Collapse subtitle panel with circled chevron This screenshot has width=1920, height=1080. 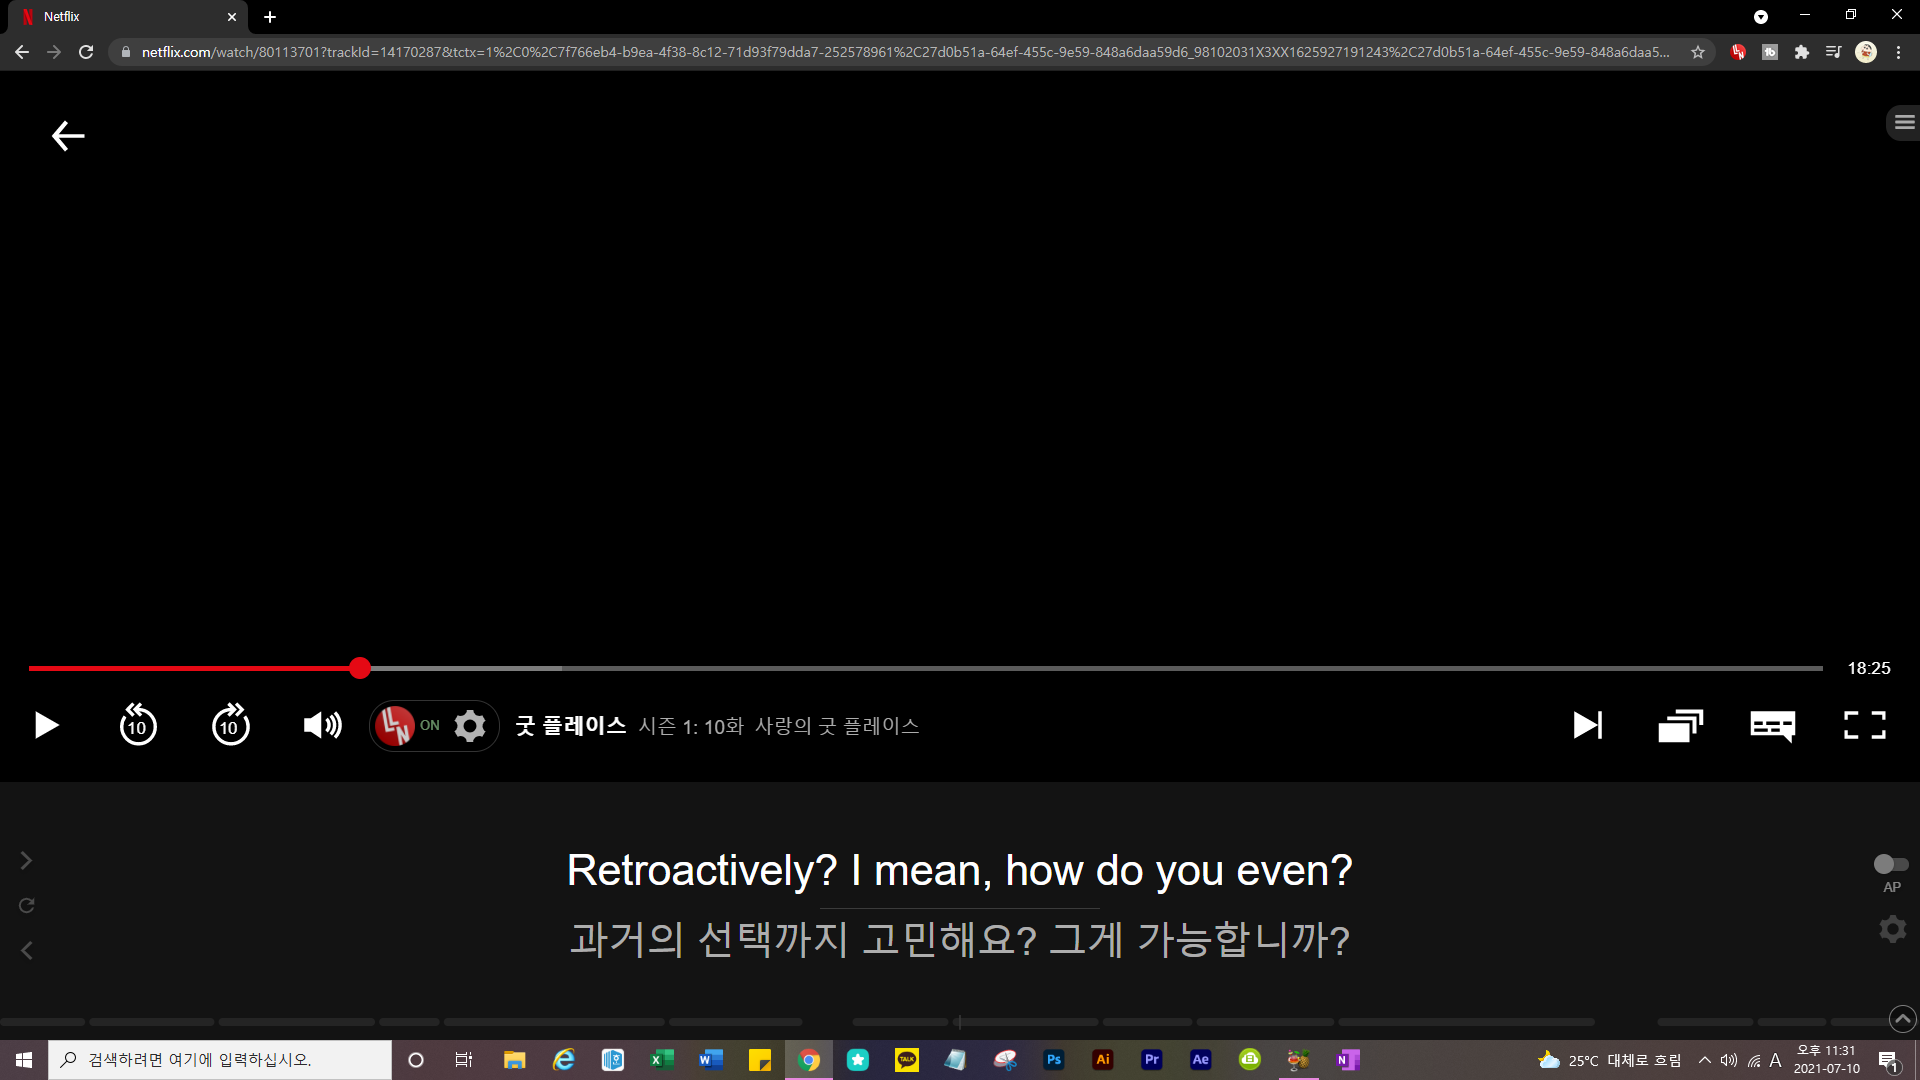(x=1902, y=1019)
